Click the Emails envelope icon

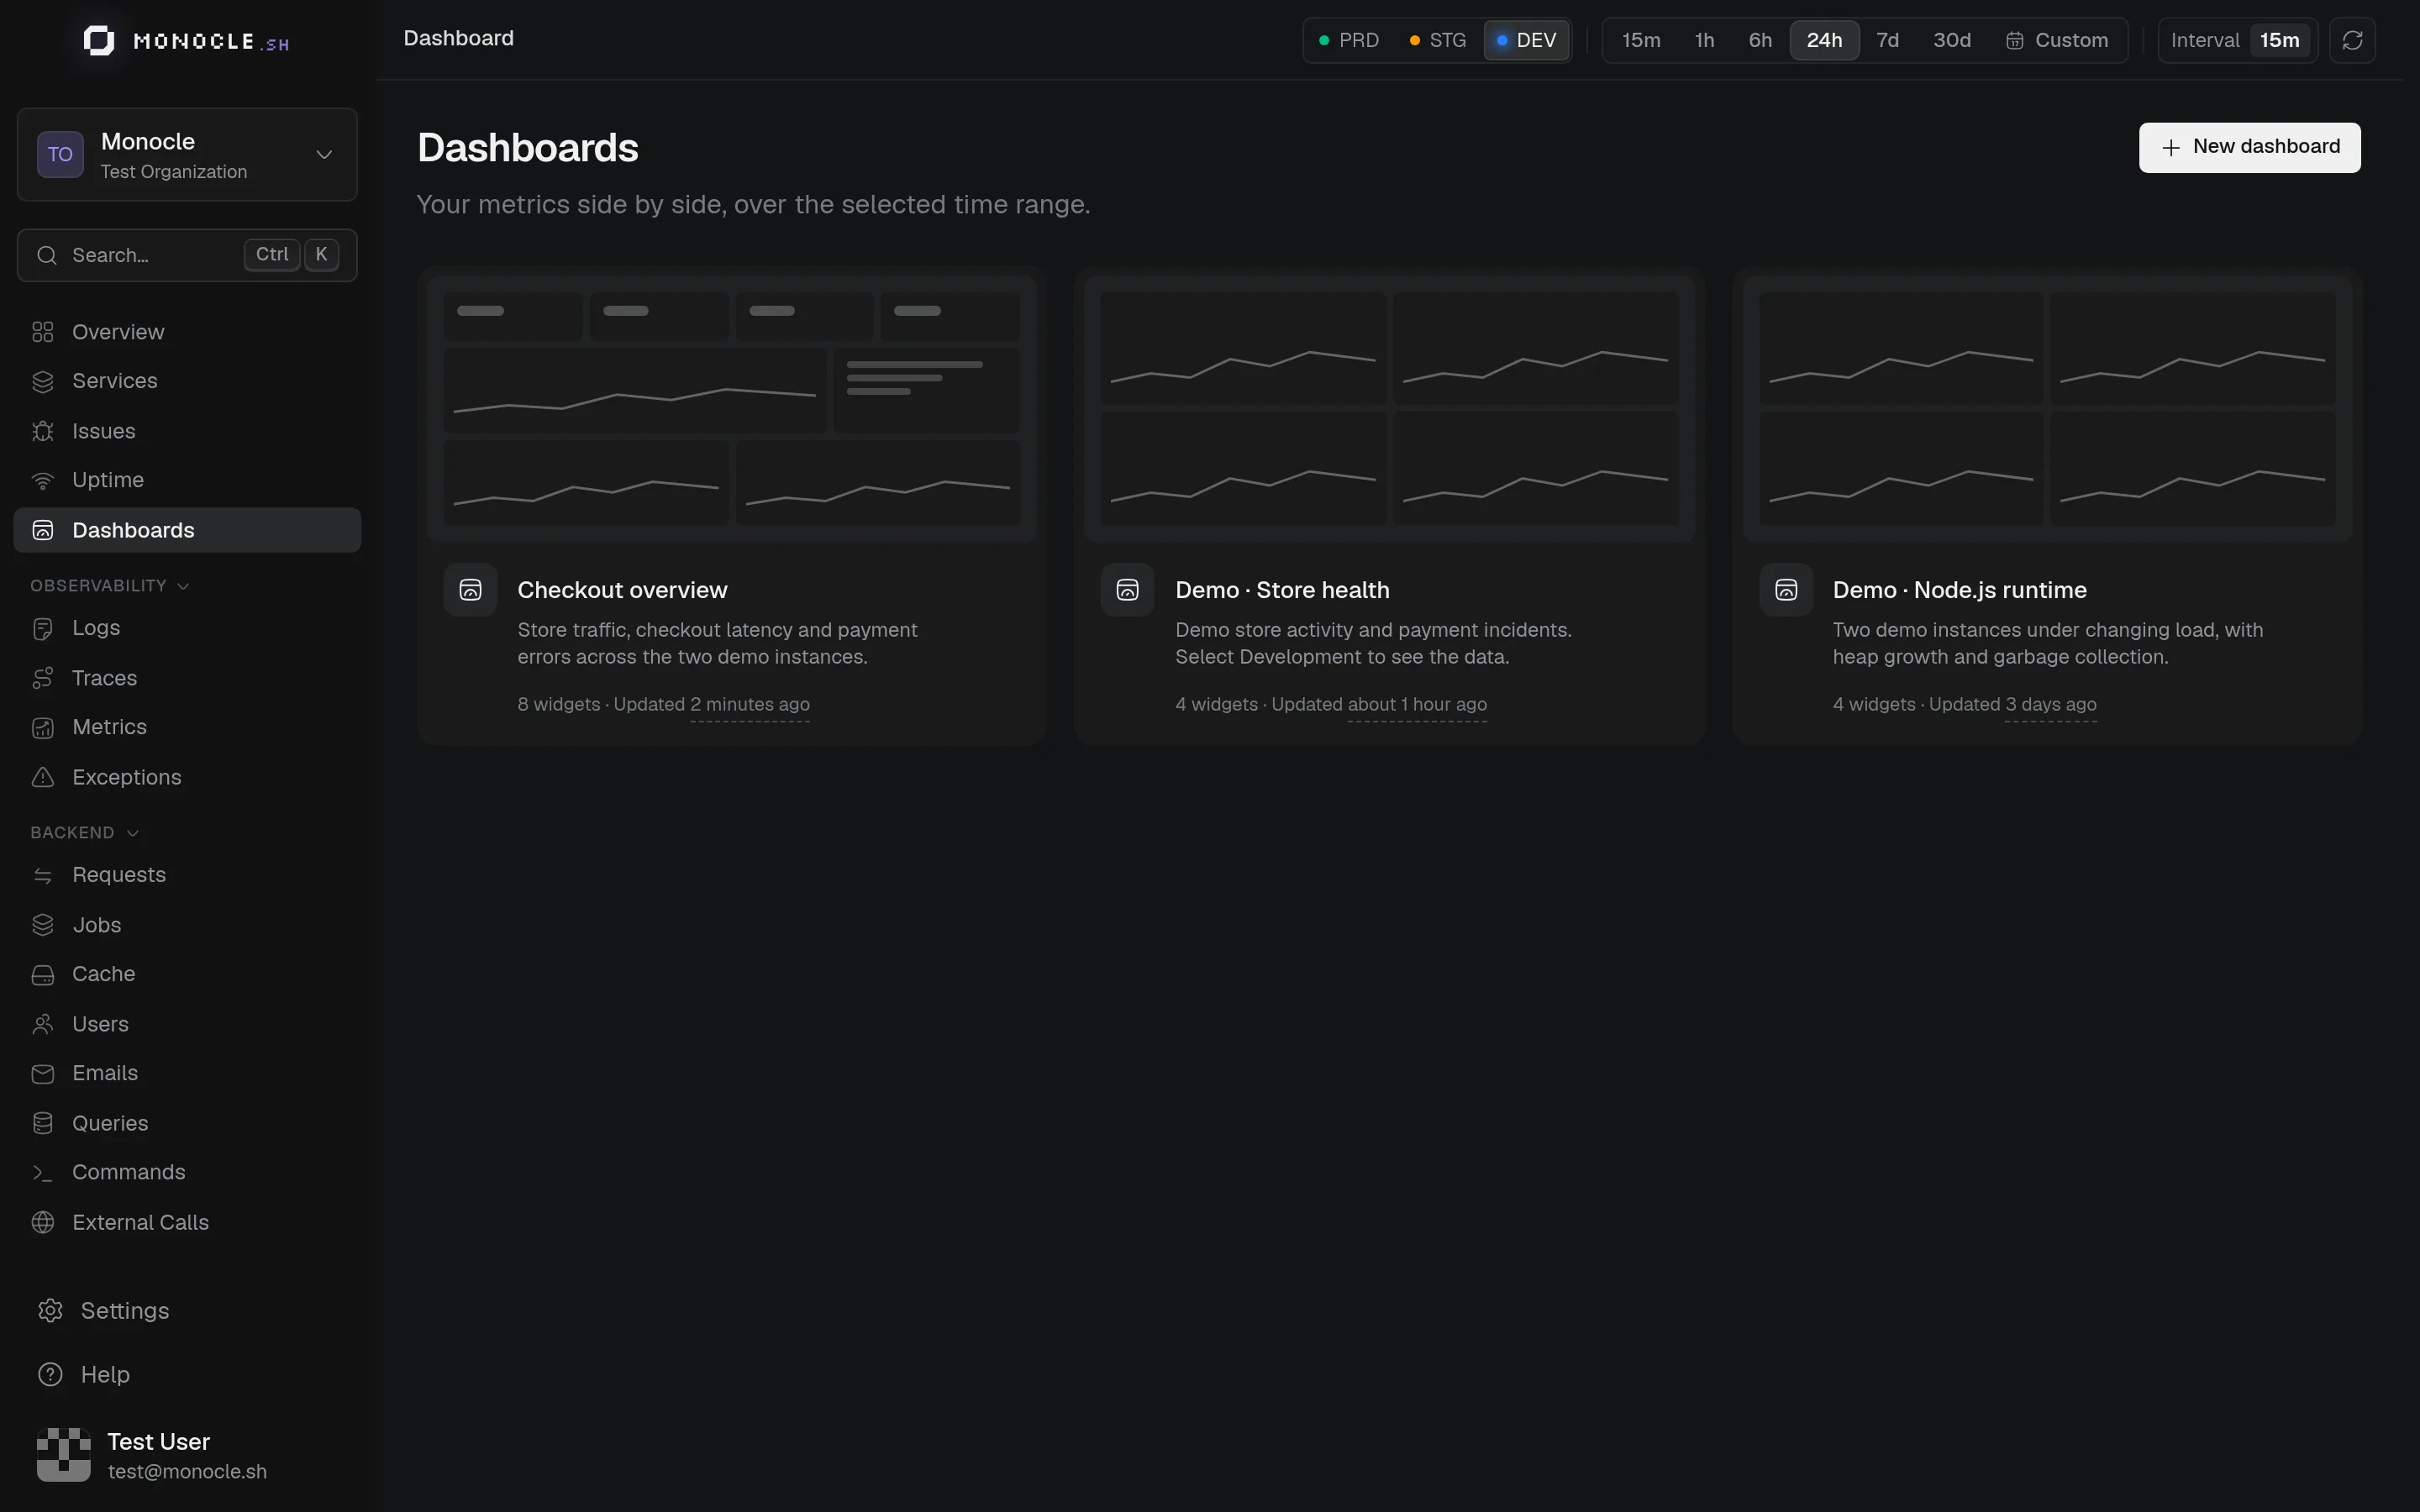43,1073
